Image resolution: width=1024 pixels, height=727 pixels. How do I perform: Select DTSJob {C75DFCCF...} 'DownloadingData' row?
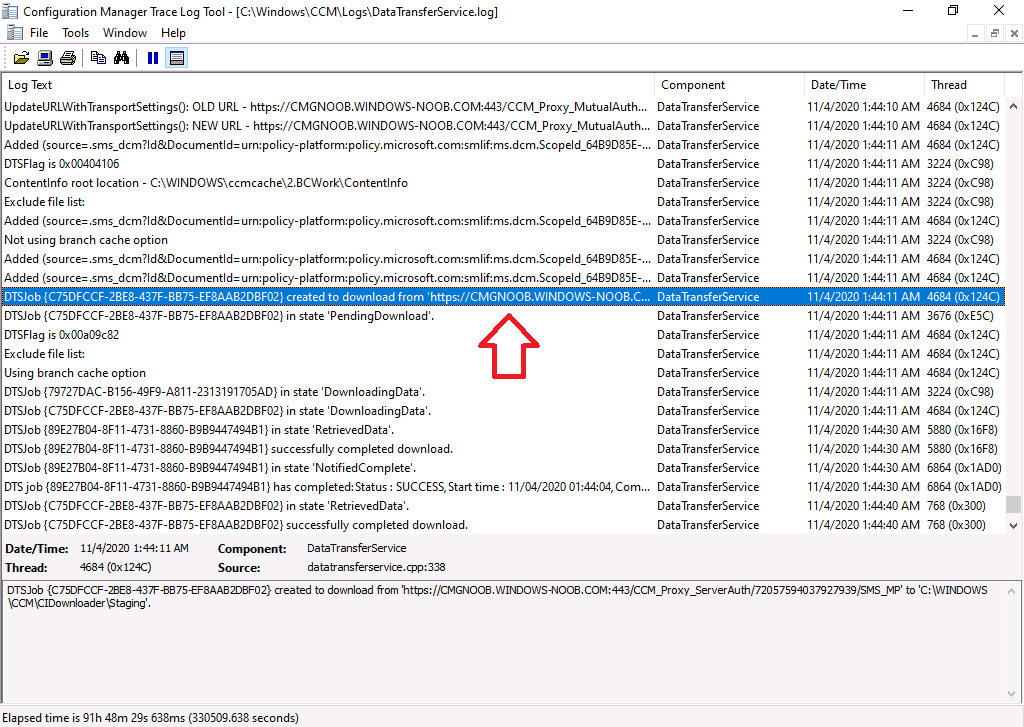point(503,411)
